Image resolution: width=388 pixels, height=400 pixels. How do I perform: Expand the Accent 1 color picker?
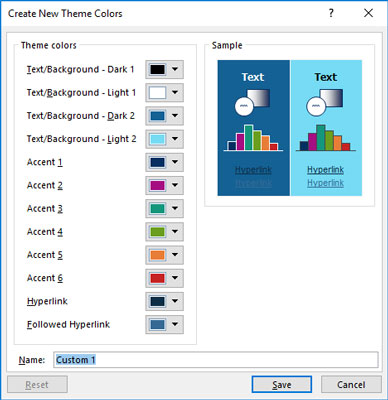164,162
